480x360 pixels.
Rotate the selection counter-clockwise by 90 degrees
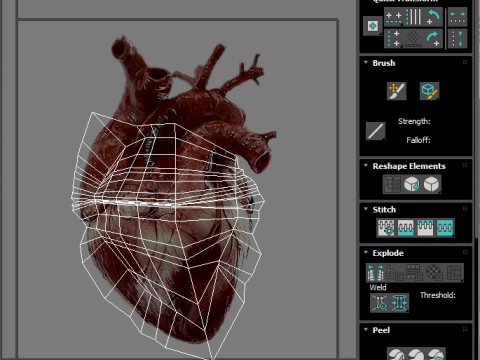pos(433,17)
